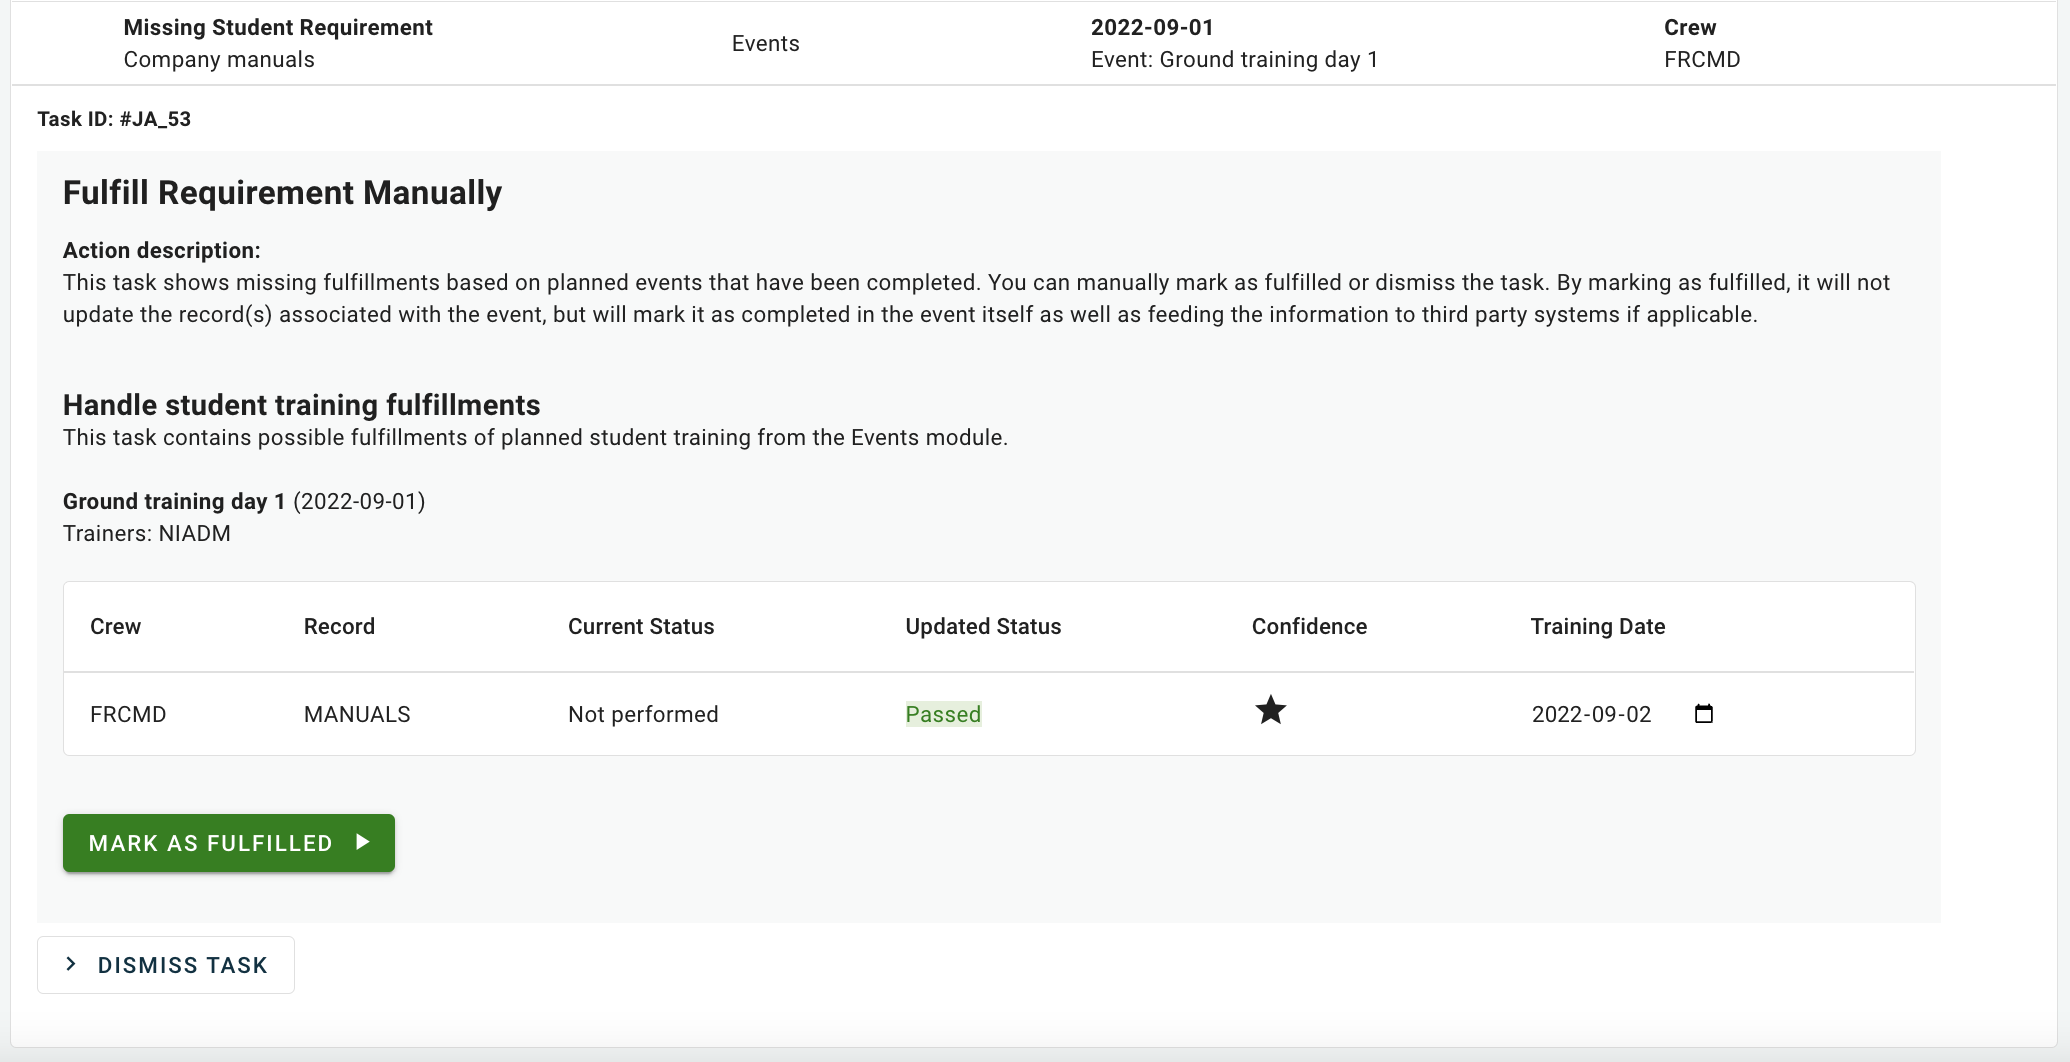Click Missing Student Requirement title

278,27
